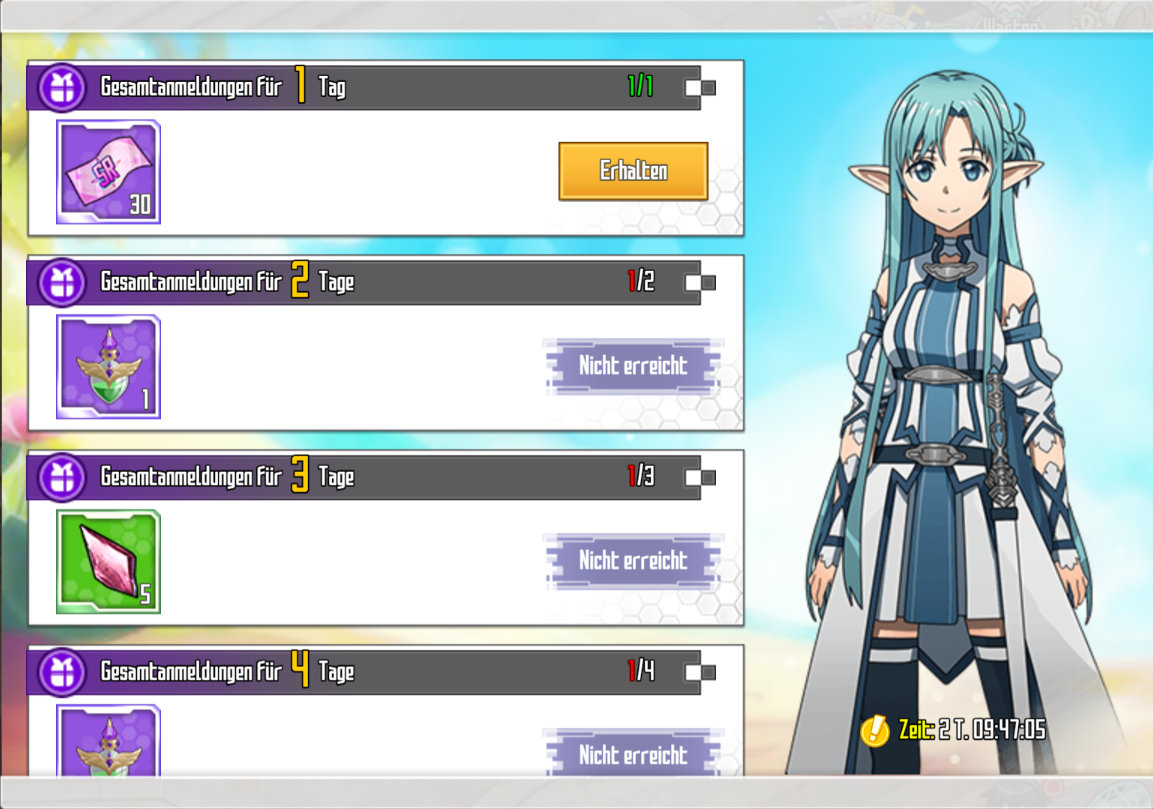The height and width of the screenshot is (809, 1153).
Task: Click the Zeit countdown timer text
Action: coord(972,730)
